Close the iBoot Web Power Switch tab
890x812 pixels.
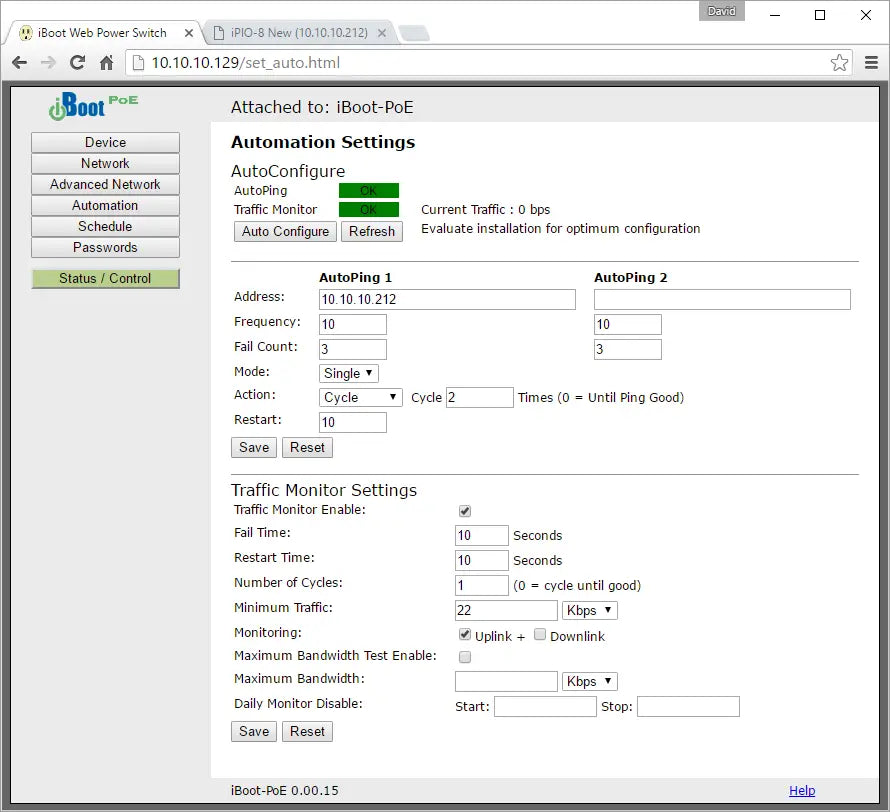click(189, 33)
